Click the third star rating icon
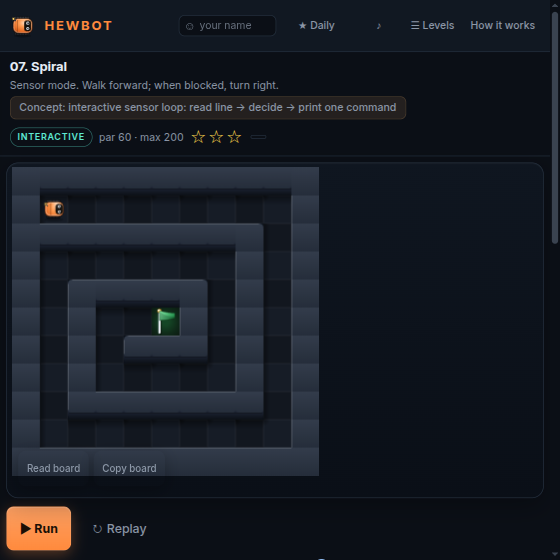560x560 pixels. coord(234,137)
